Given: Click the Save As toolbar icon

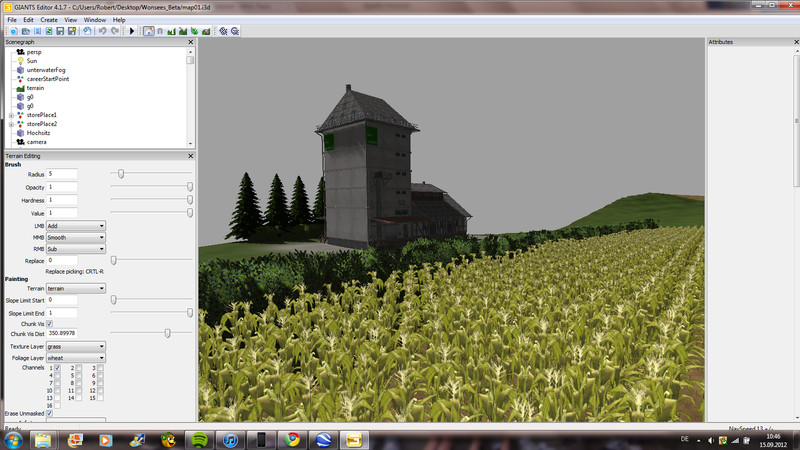Looking at the screenshot, I should click(x=72, y=31).
